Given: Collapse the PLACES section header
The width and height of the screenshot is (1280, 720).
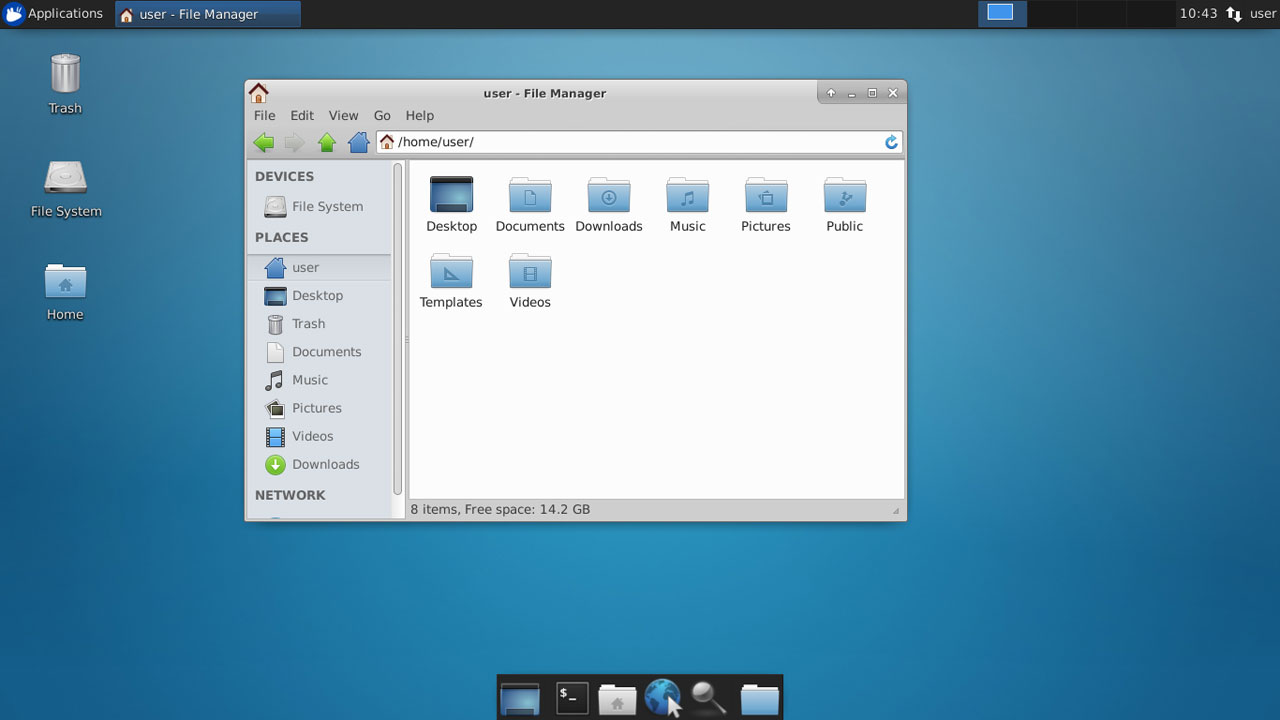Looking at the screenshot, I should pyautogui.click(x=283, y=237).
